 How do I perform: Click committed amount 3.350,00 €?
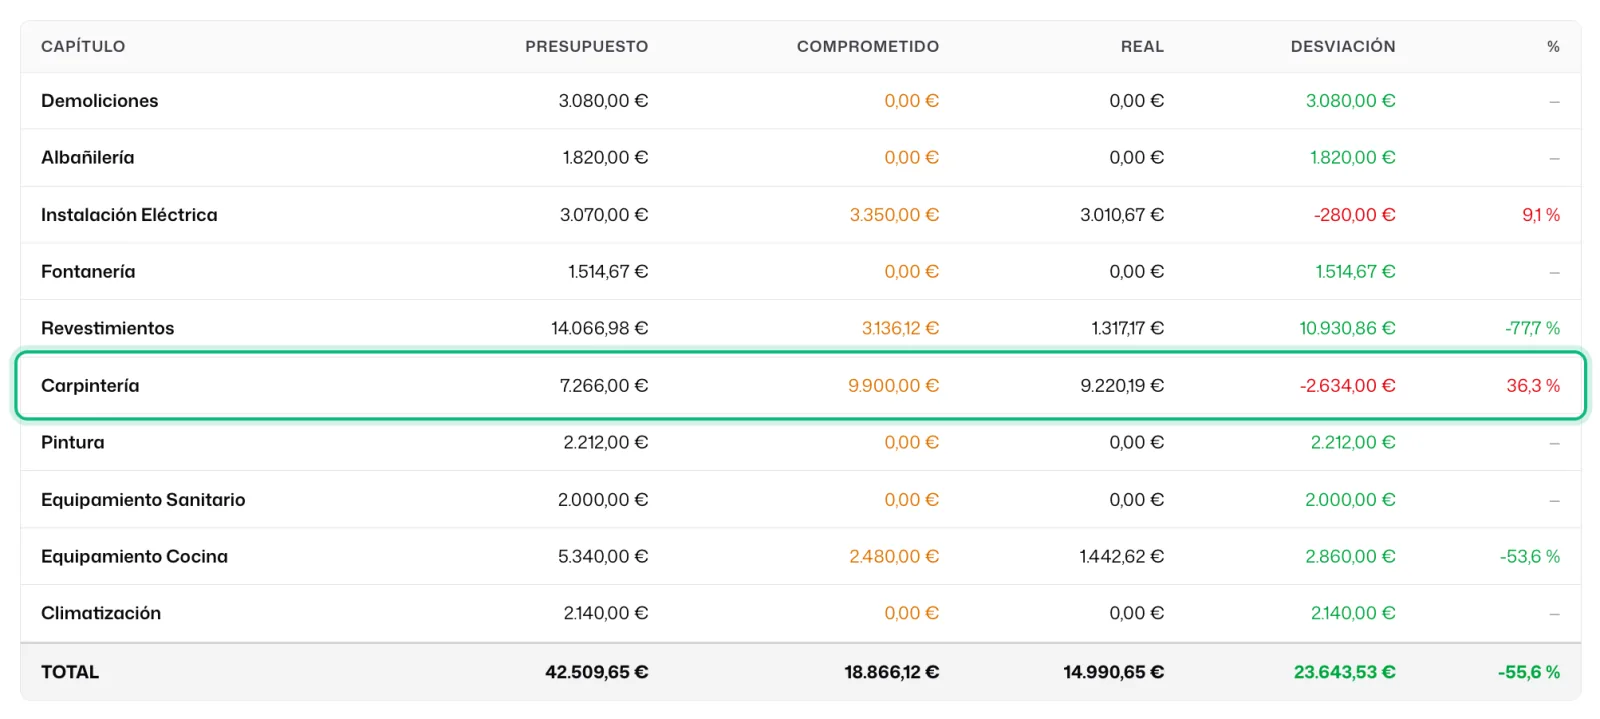point(894,215)
